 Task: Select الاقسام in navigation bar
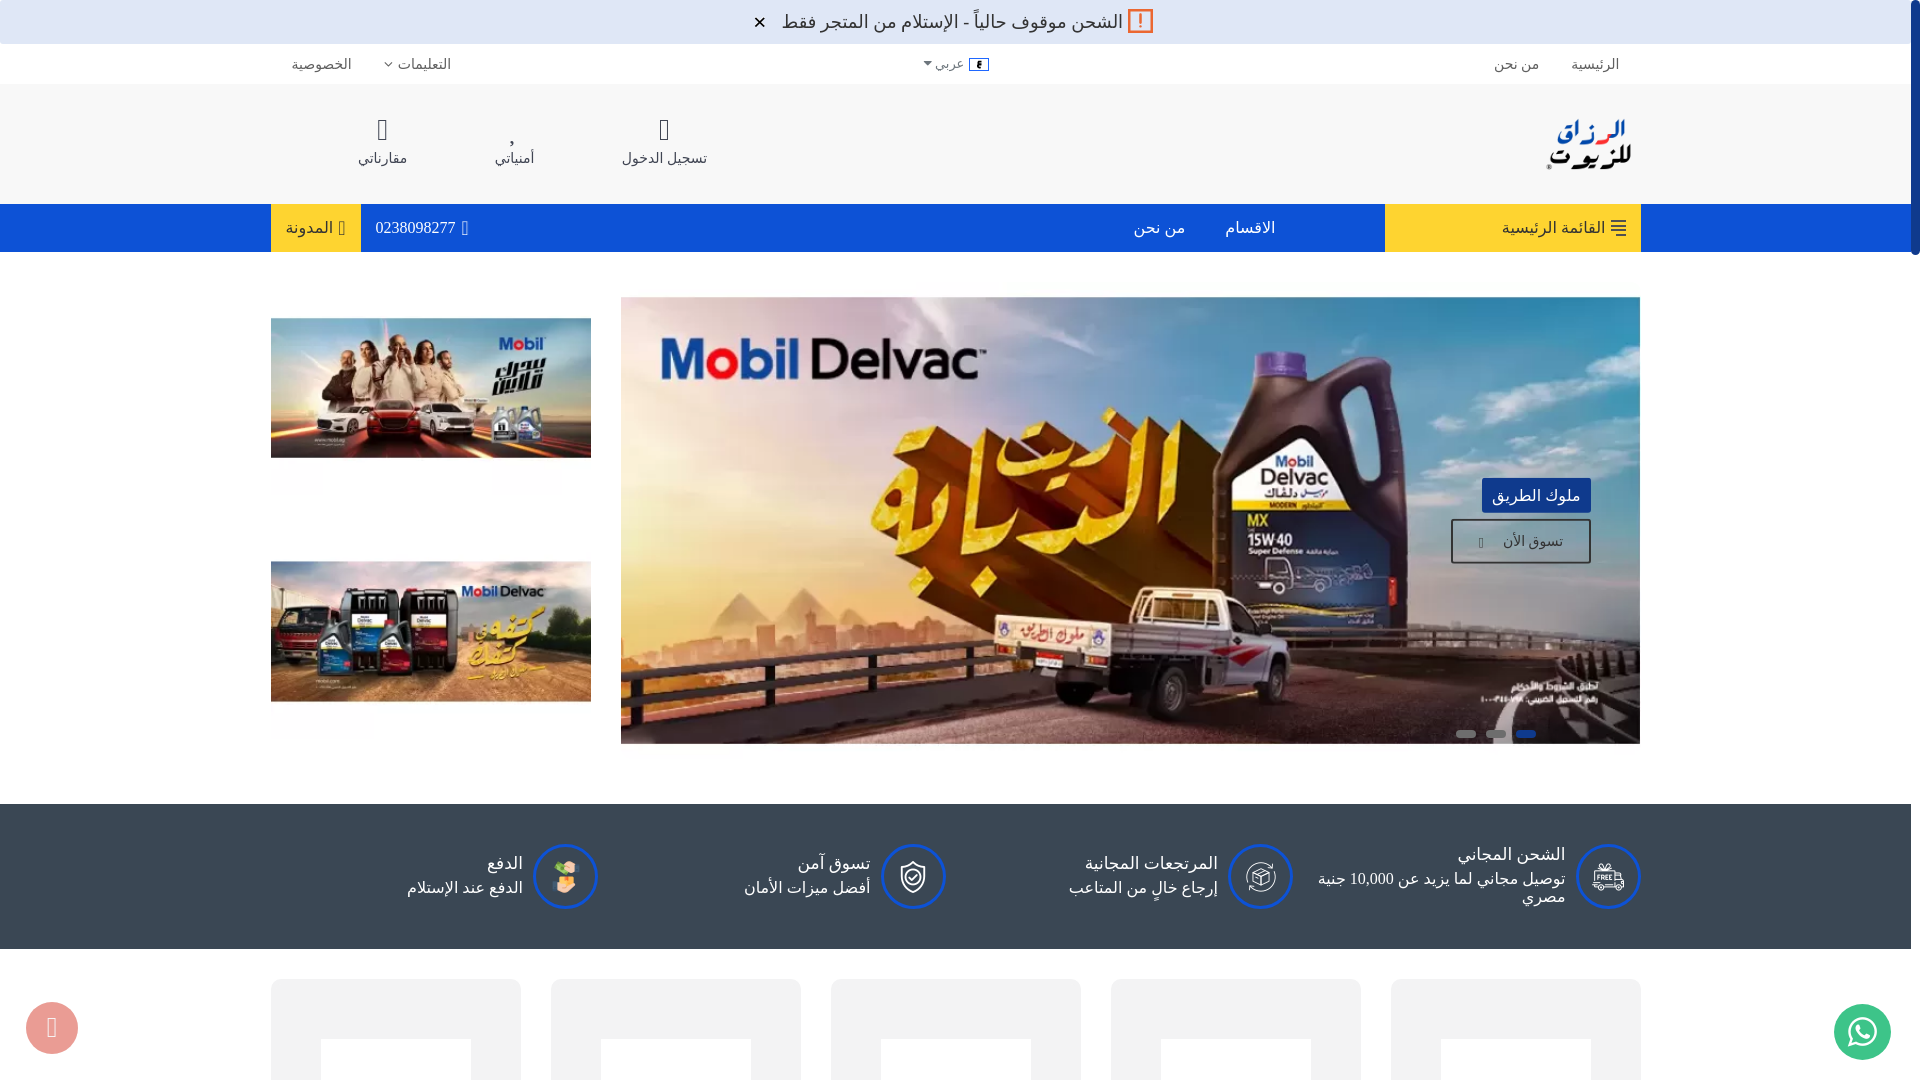(1250, 228)
